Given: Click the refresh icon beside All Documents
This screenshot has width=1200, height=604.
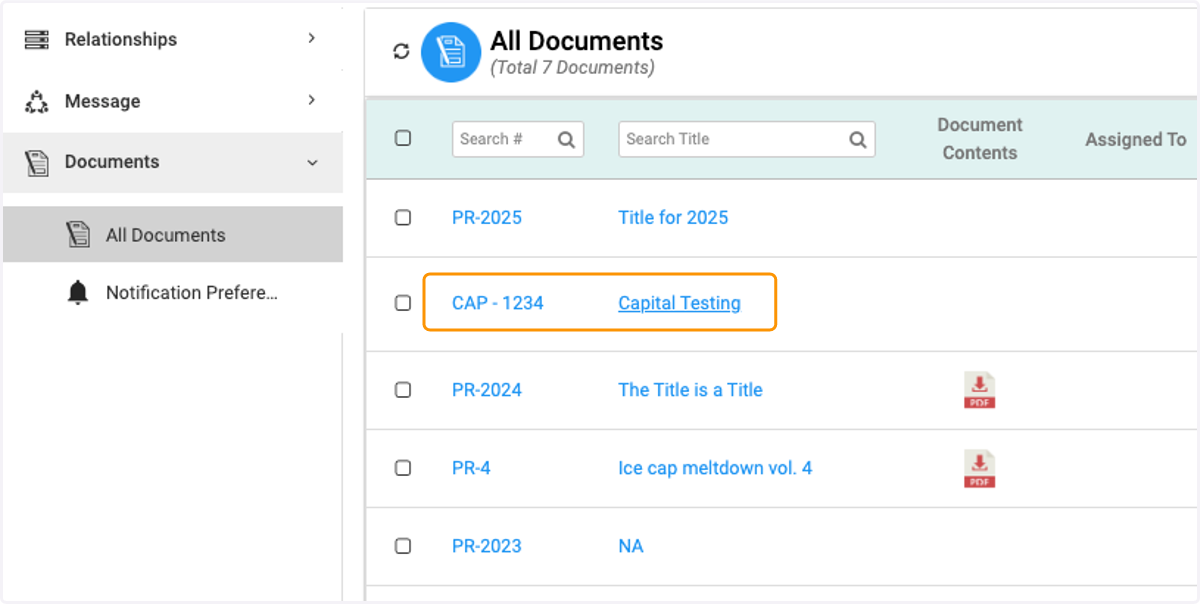Looking at the screenshot, I should (x=401, y=51).
